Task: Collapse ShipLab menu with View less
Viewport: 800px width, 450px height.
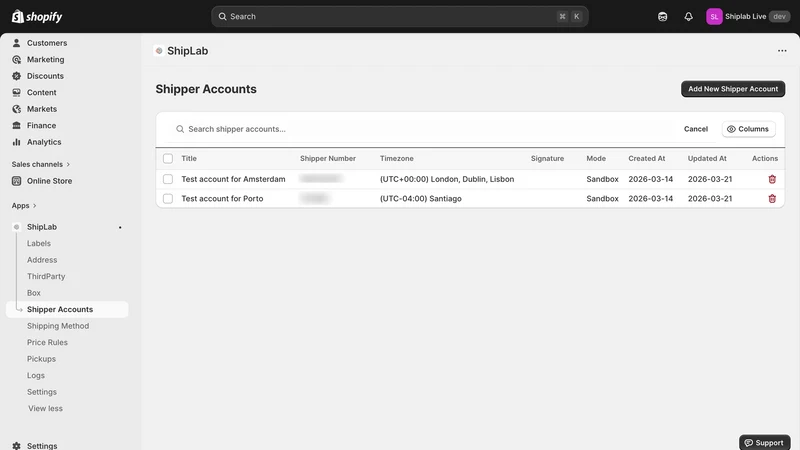Action: pyautogui.click(x=45, y=408)
